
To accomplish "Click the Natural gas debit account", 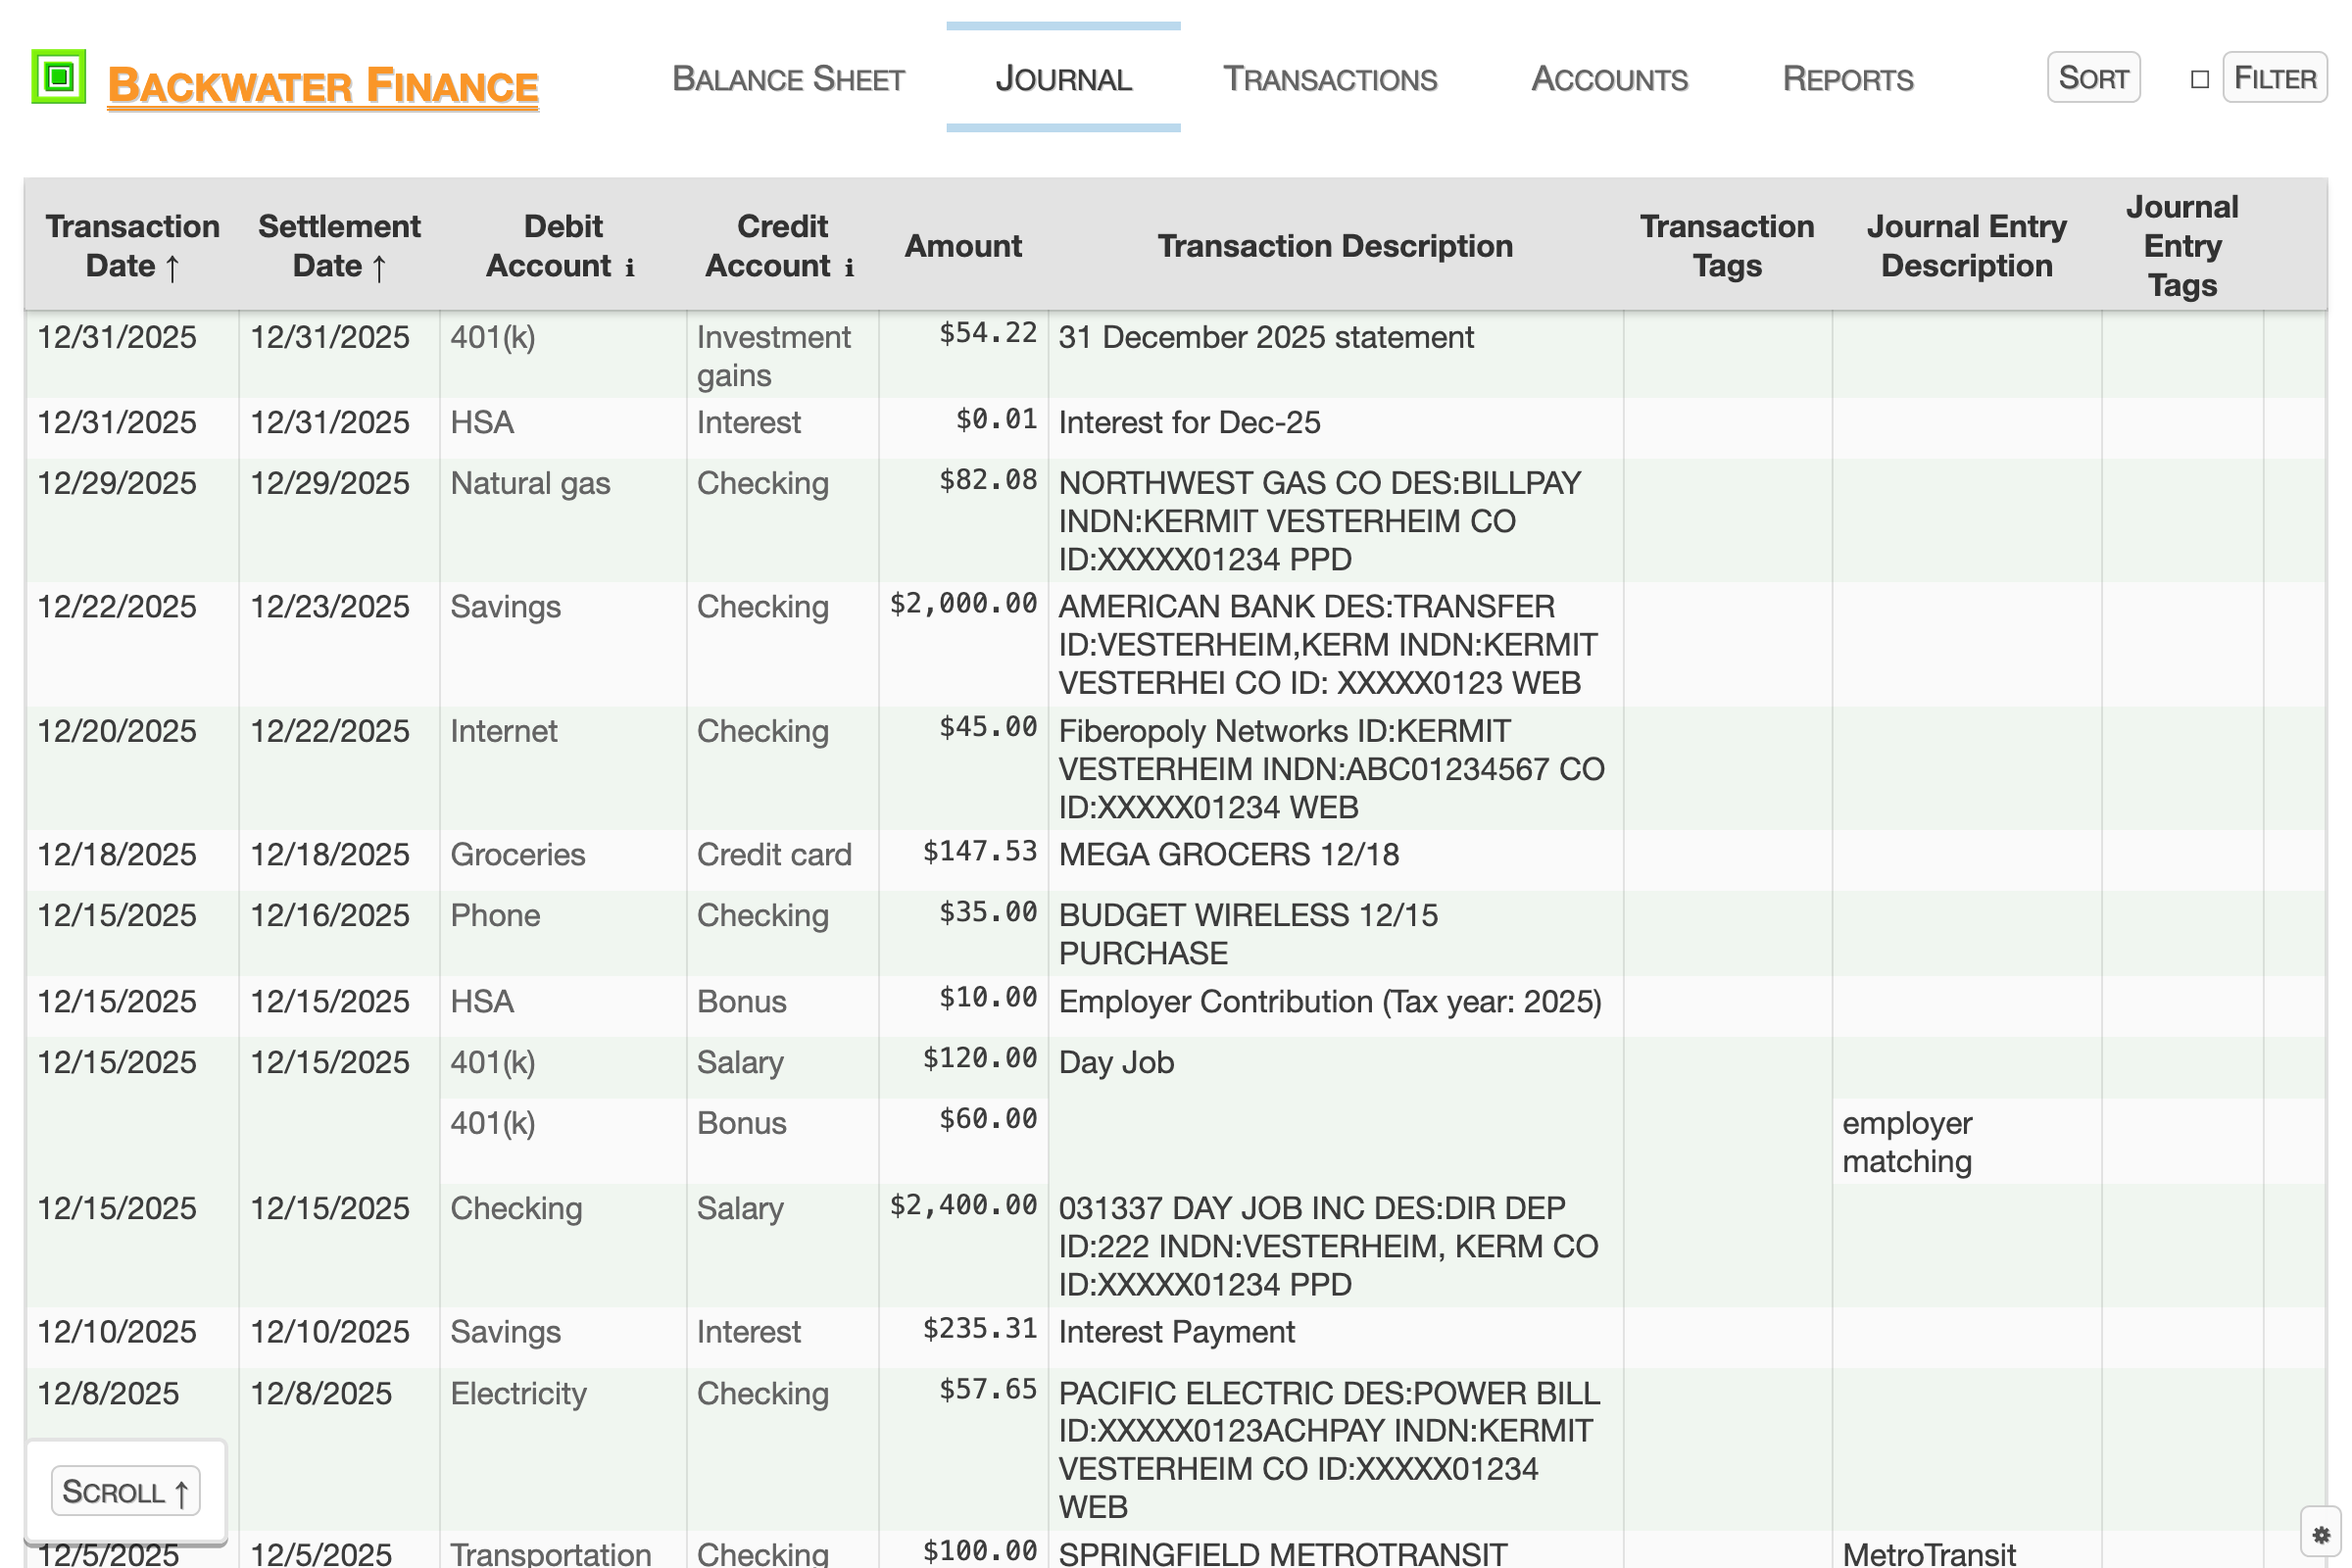I will (x=530, y=484).
